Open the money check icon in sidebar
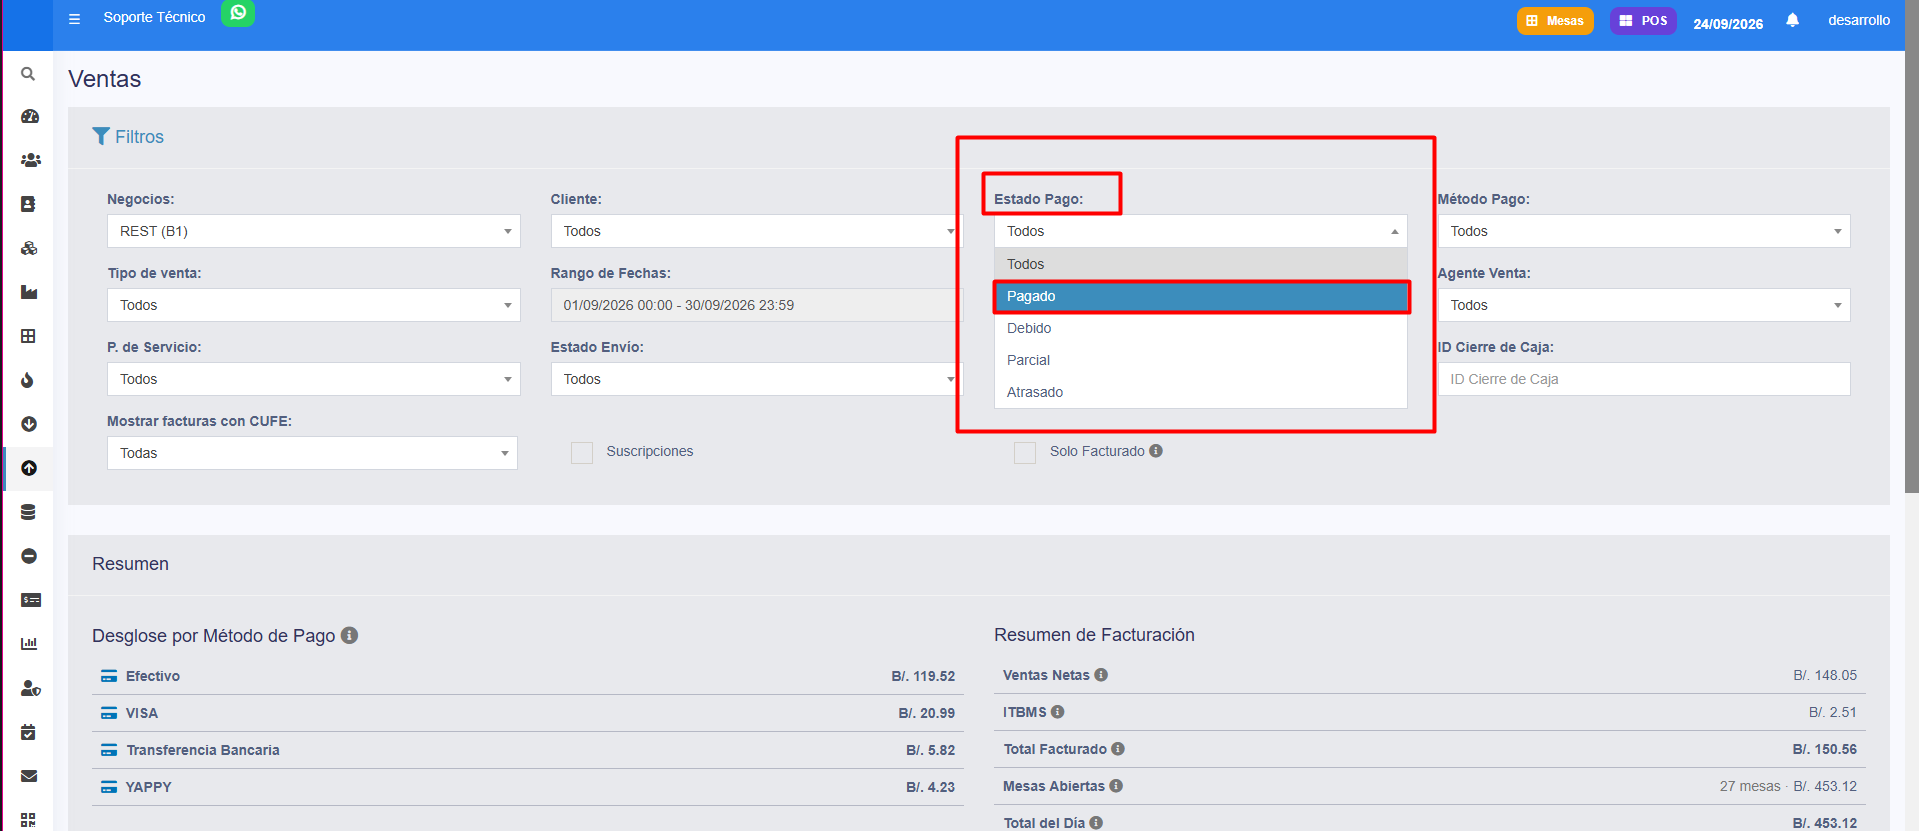Viewport: 1919px width, 831px height. (x=31, y=600)
